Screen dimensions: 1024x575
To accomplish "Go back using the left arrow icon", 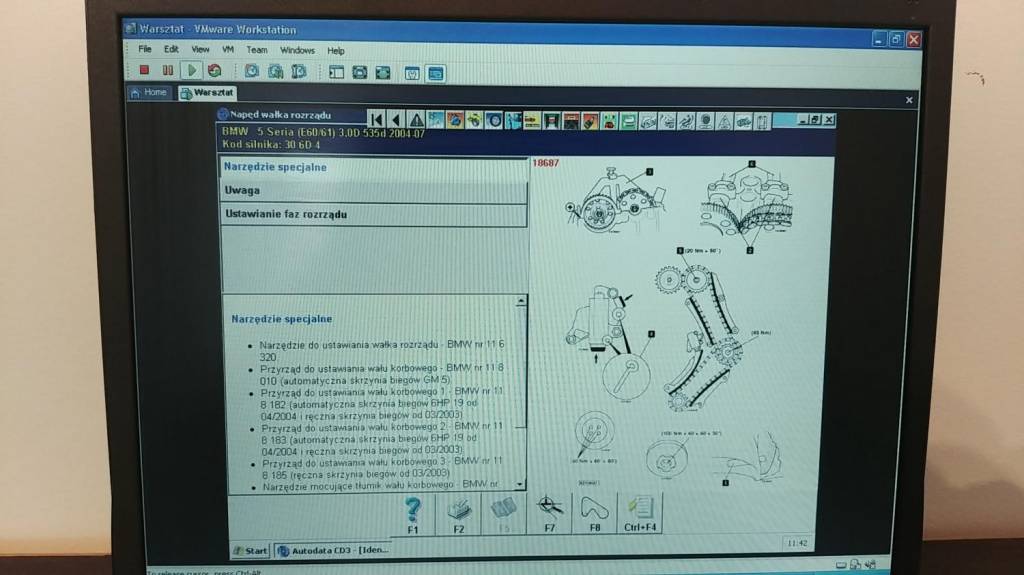I will [396, 120].
